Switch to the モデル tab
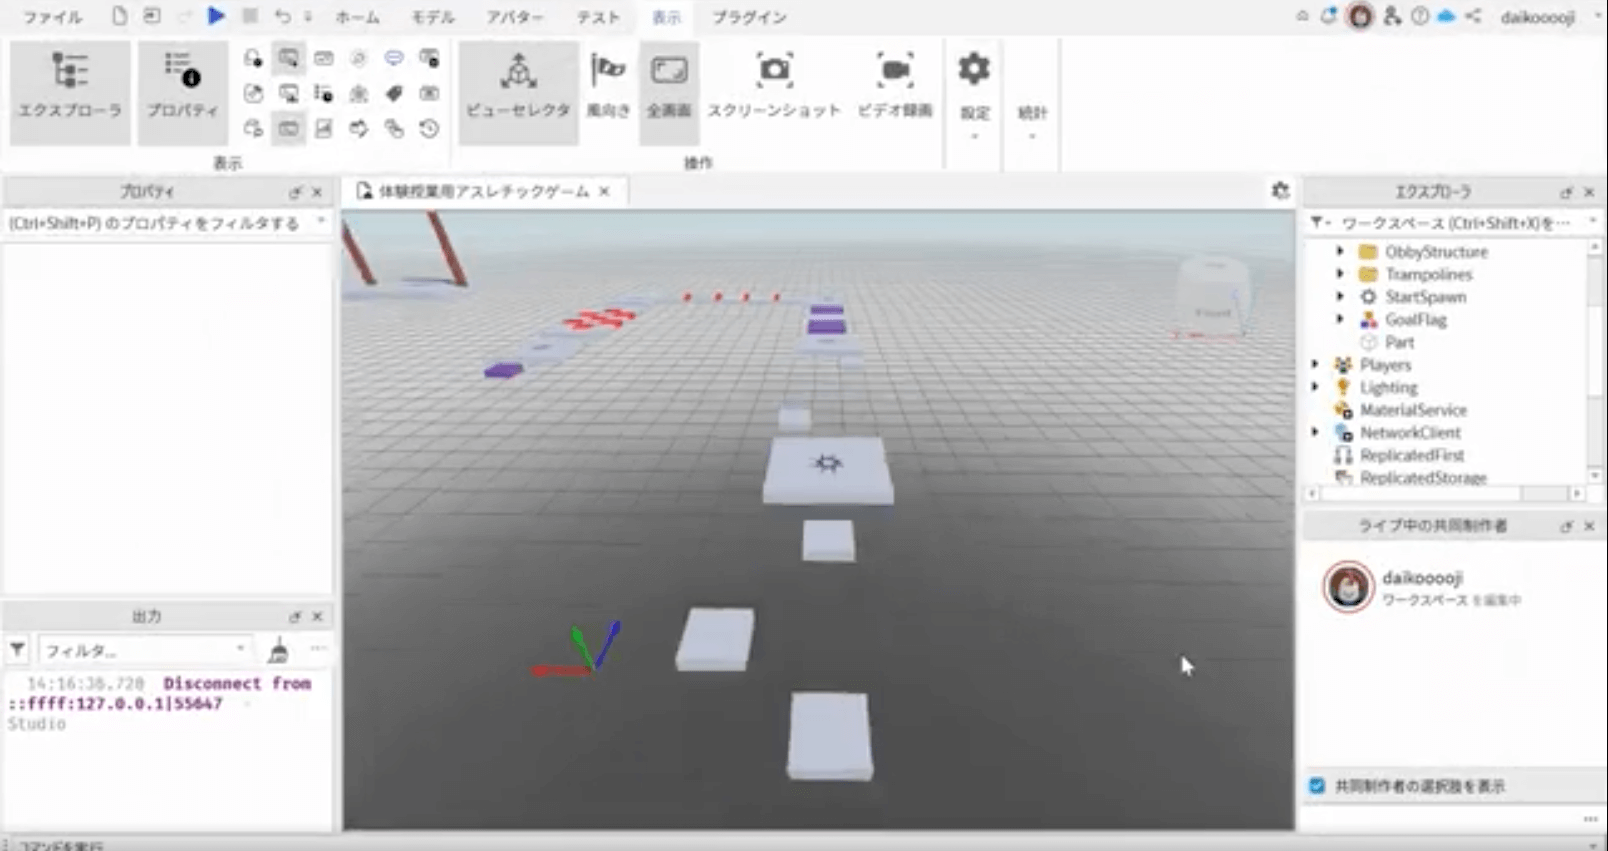The height and width of the screenshot is (851, 1608). (432, 17)
